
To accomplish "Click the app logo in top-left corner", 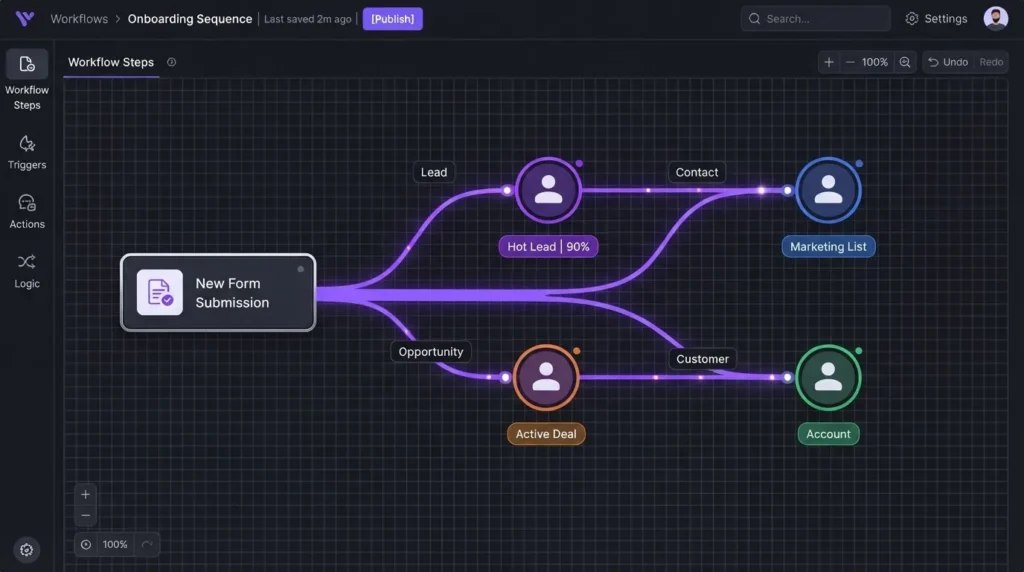I will (x=25, y=18).
